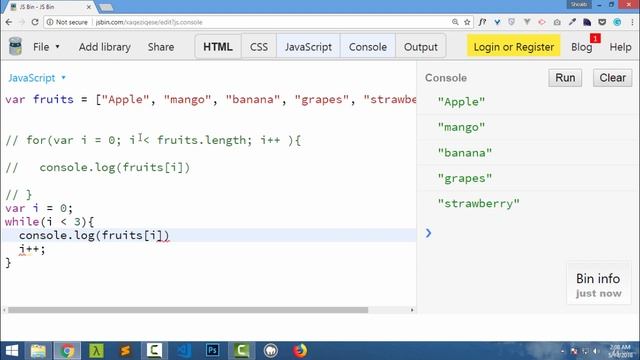The image size is (640, 360).
Task: Open Sublime Text from taskbar
Action: coord(125,351)
